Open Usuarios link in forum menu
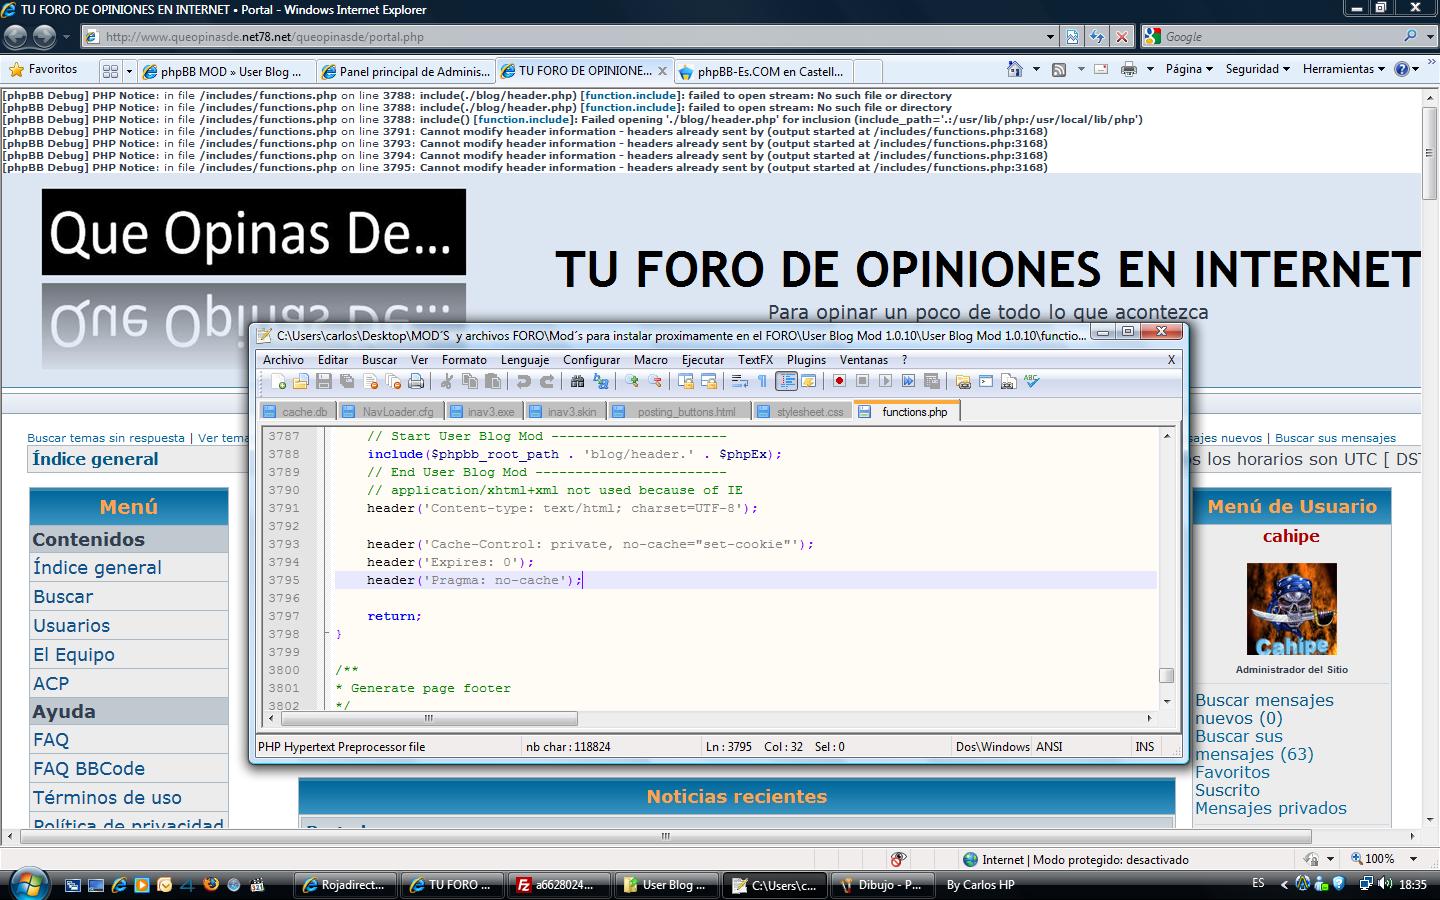Screen dimensions: 1440x900 [x=71, y=626]
